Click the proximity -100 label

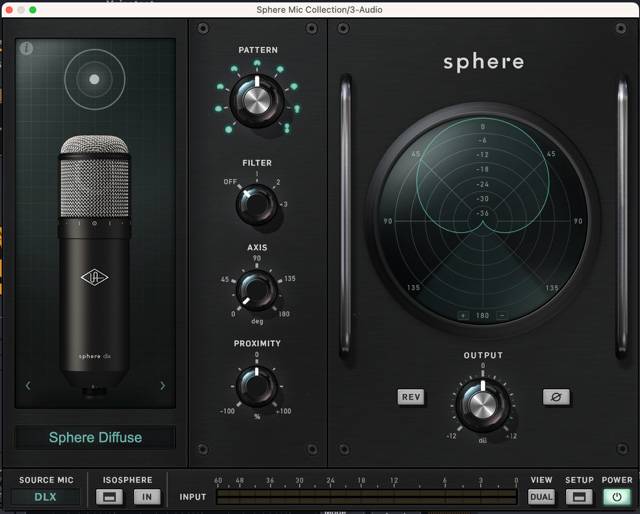pyautogui.click(x=227, y=411)
